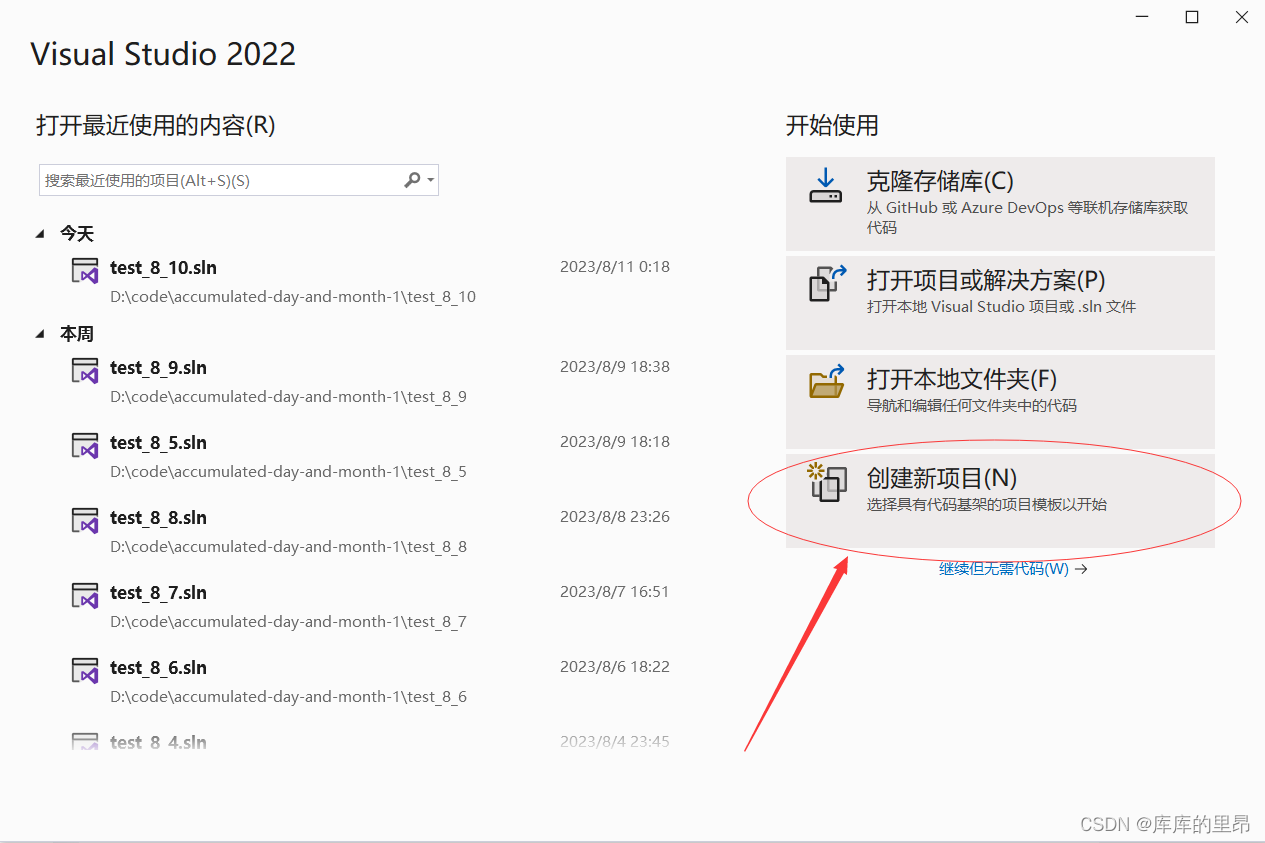Collapse the 本周 group
Viewport: 1265px width, 843px height.
[x=40, y=334]
